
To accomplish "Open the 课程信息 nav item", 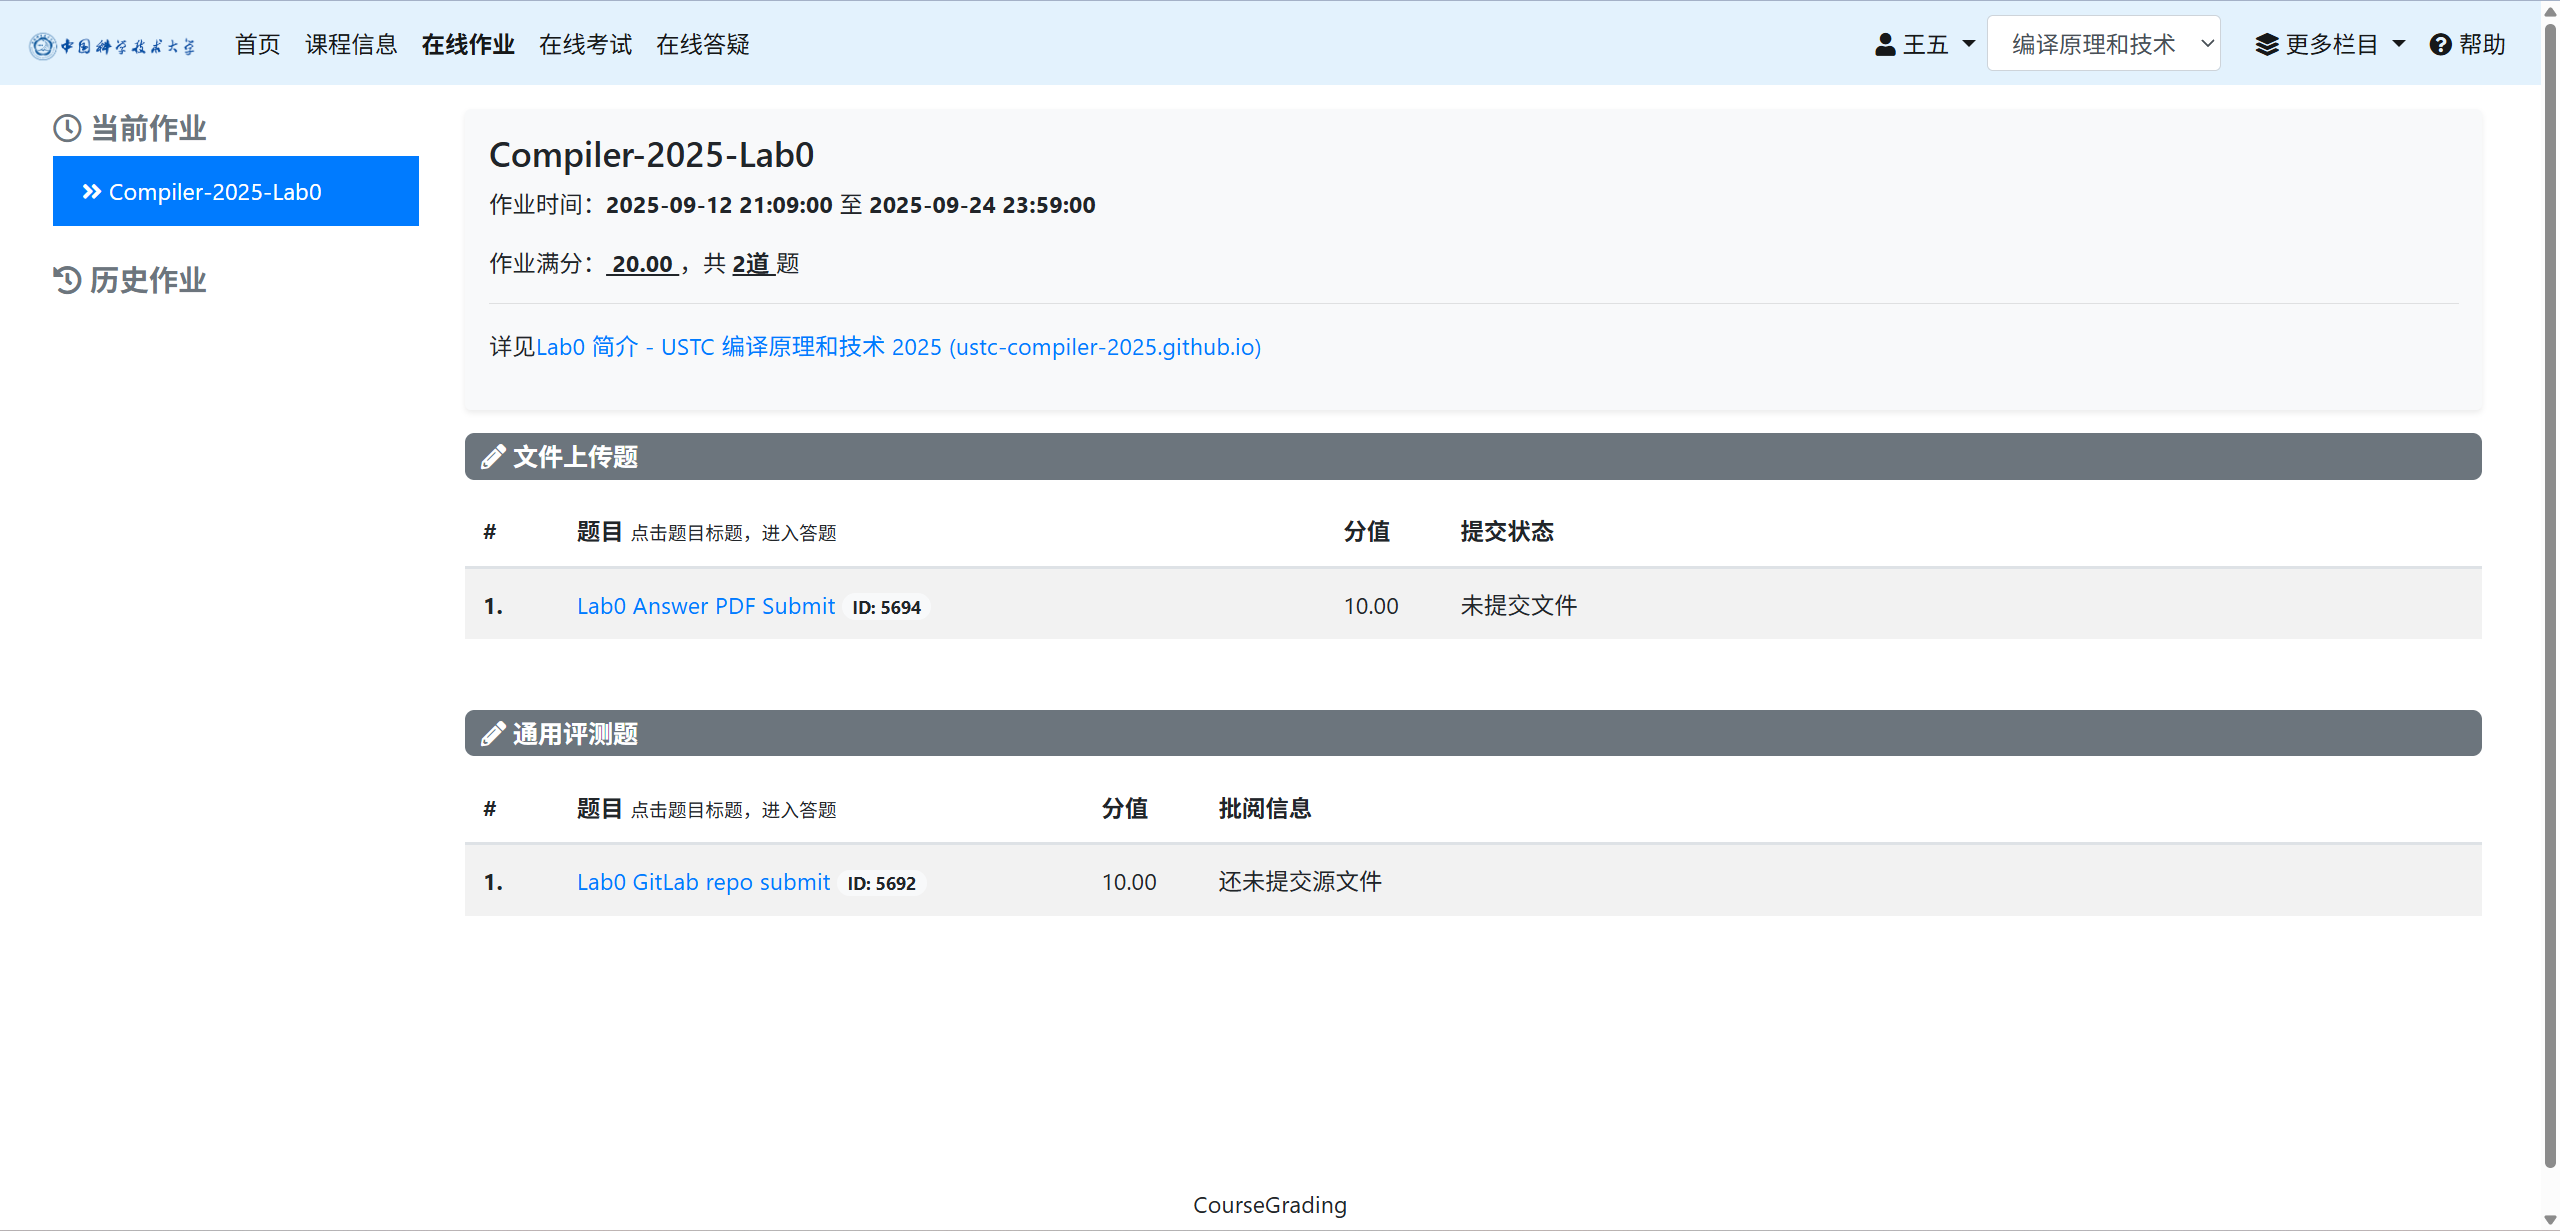I will 351,44.
